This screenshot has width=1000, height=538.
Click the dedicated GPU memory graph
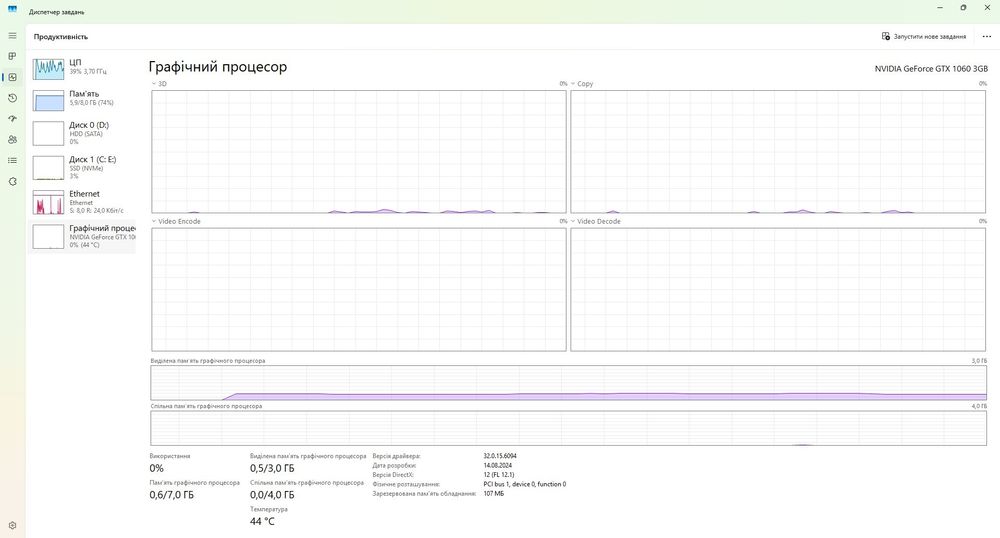[x=568, y=382]
